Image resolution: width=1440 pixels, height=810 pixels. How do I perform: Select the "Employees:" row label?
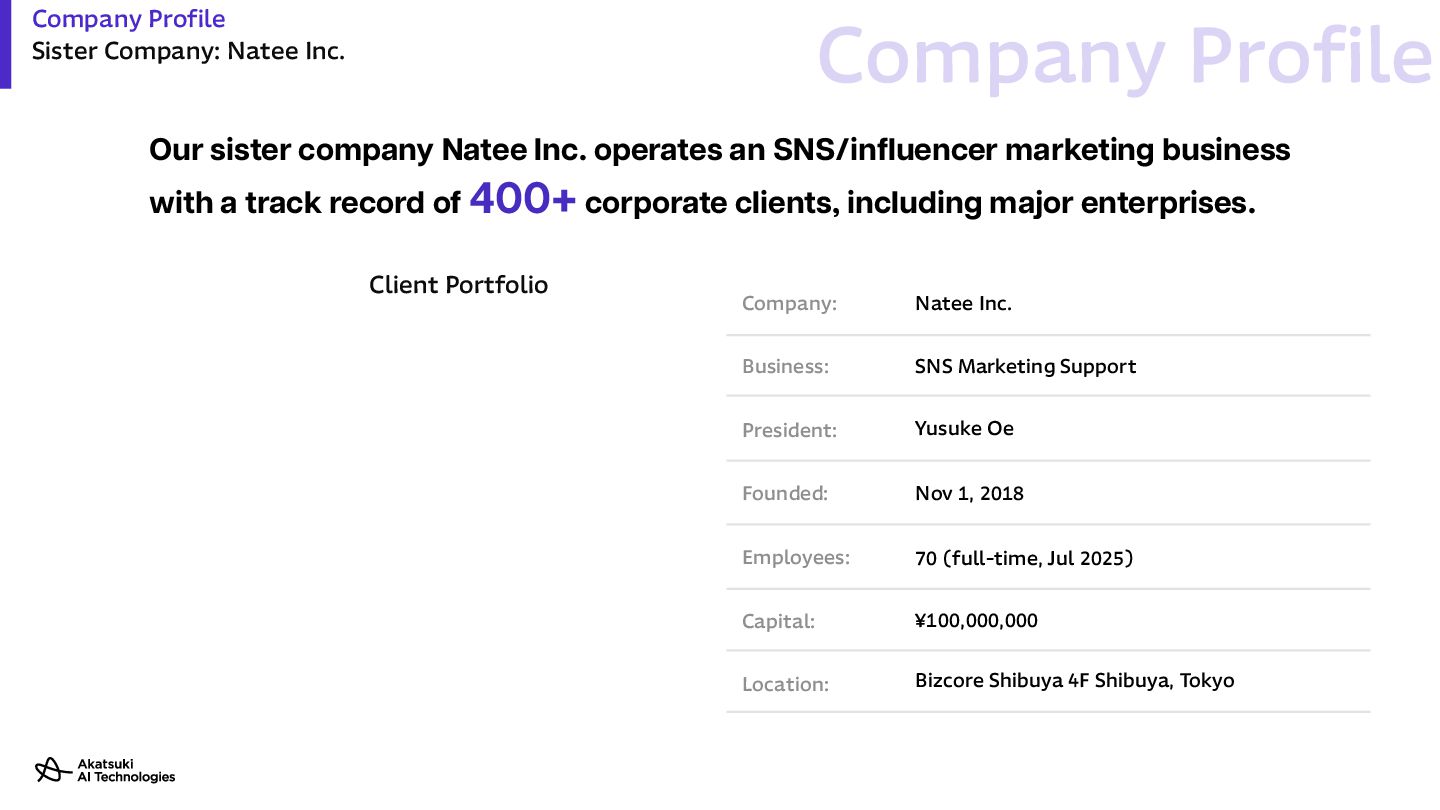(796, 558)
